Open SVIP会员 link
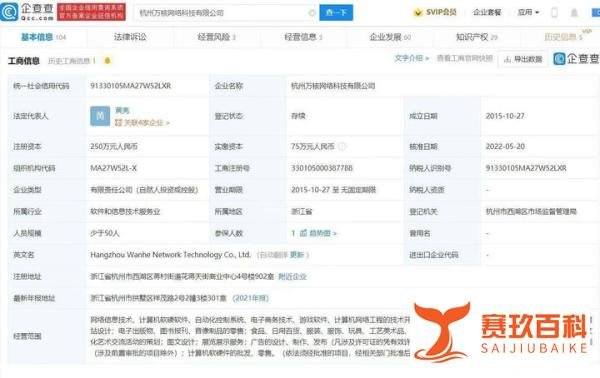600x378 pixels. (441, 12)
